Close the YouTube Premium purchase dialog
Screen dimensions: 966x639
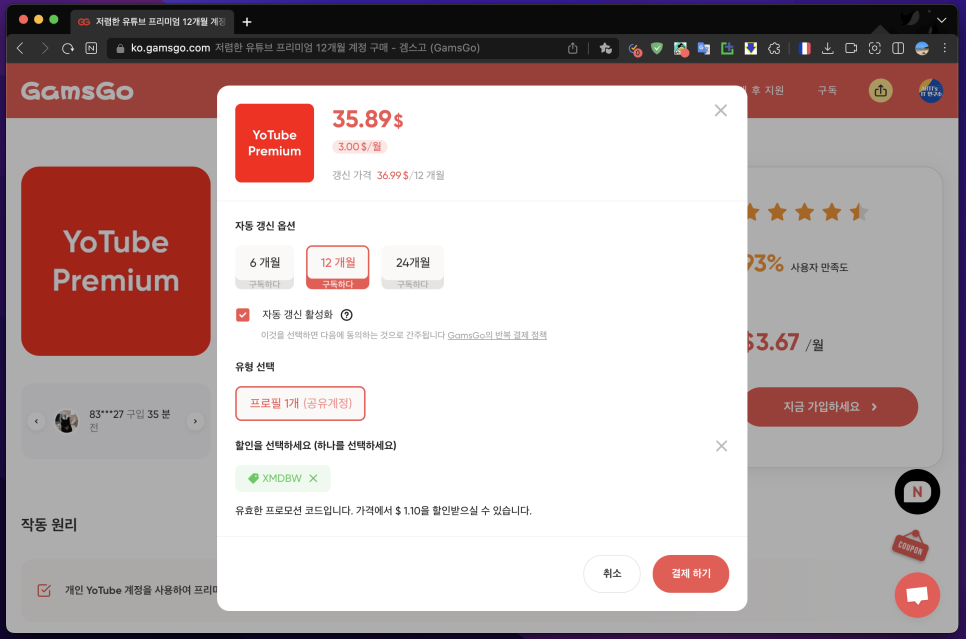click(x=720, y=110)
